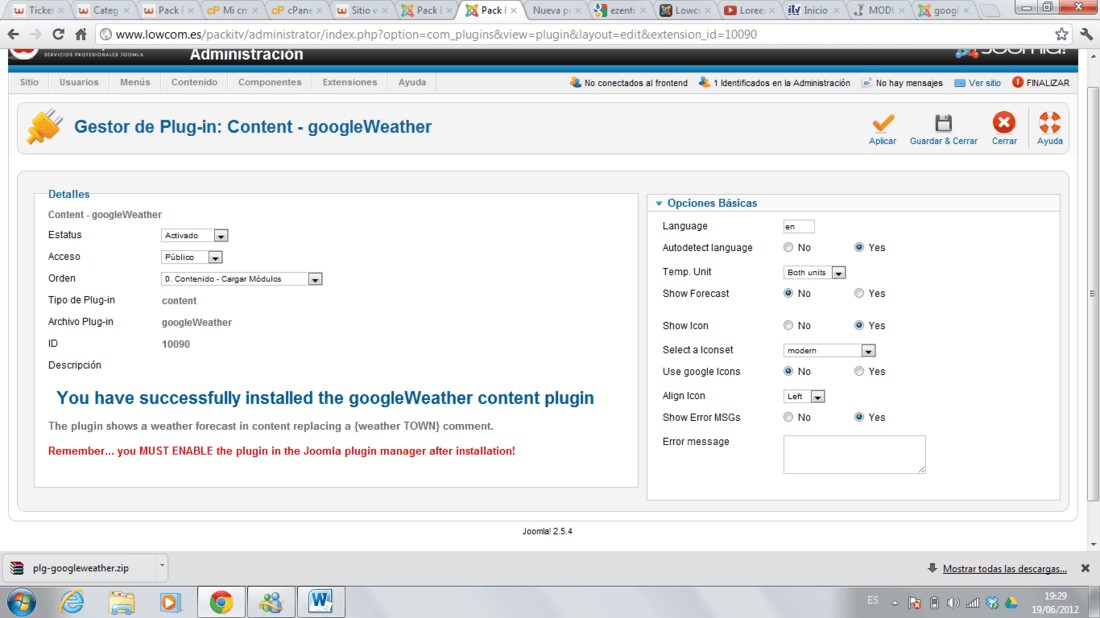This screenshot has height=618, width=1100.
Task: Set Show Icon to No
Action: [x=789, y=325]
